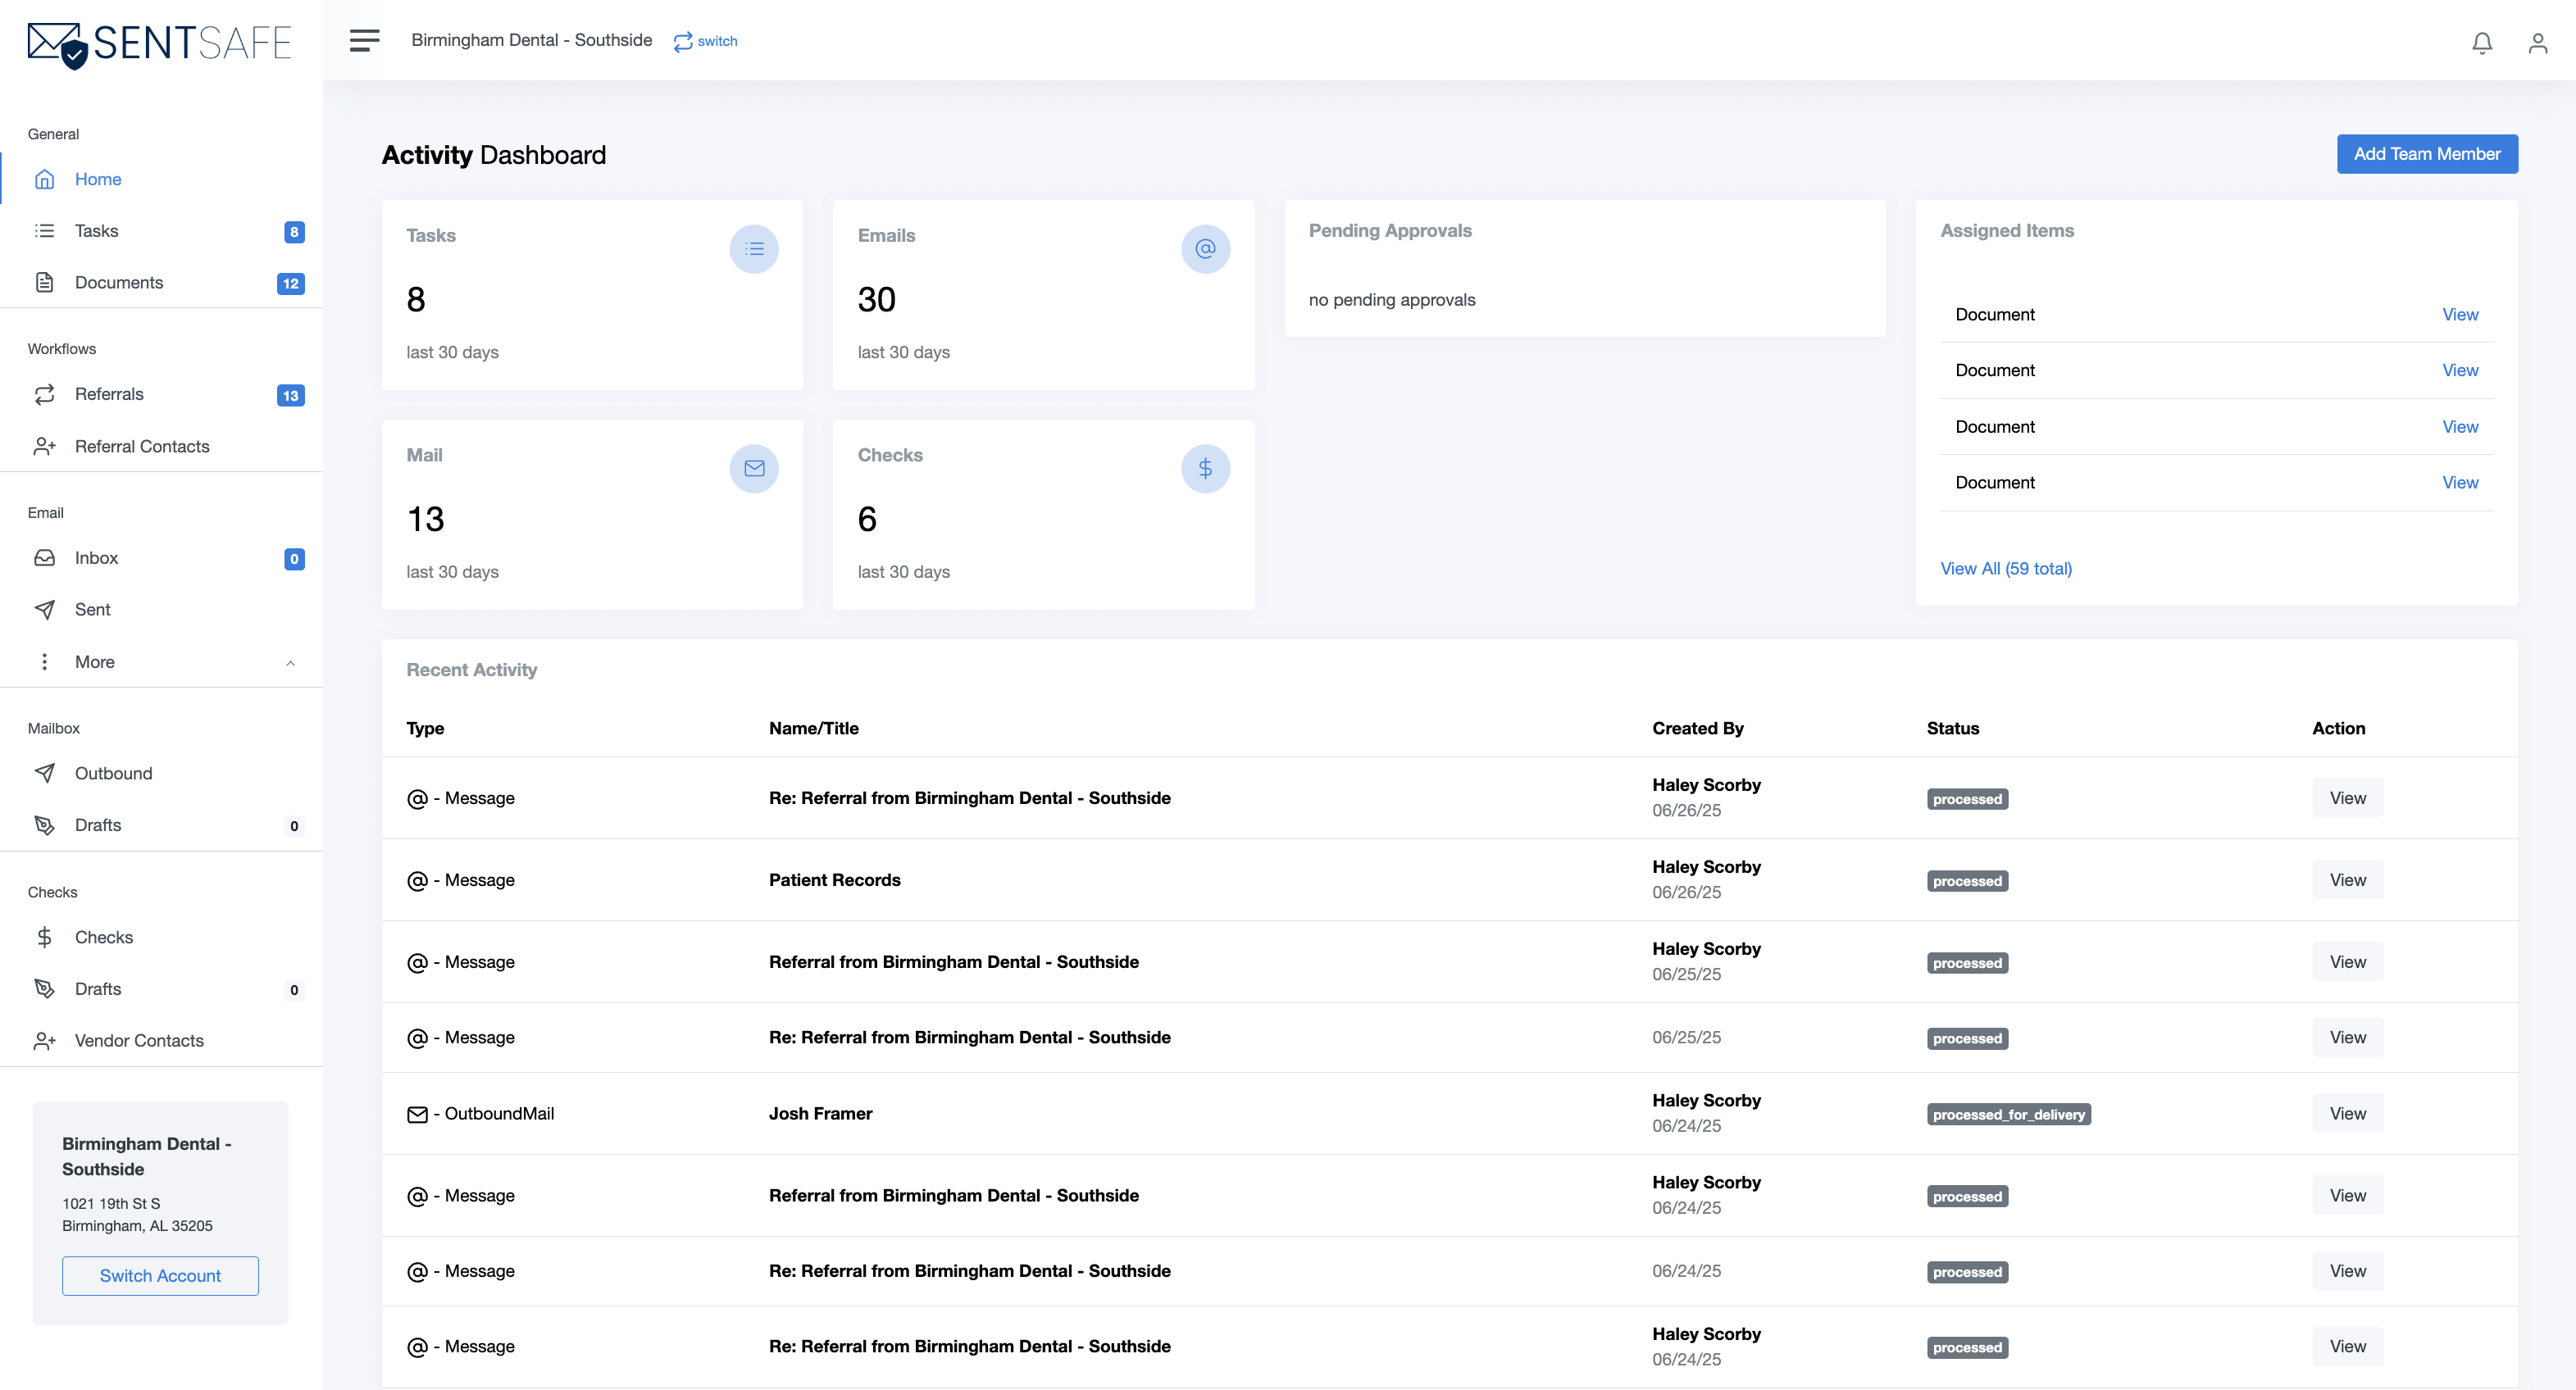Click the Referrals arrows icon in sidebar

[44, 394]
